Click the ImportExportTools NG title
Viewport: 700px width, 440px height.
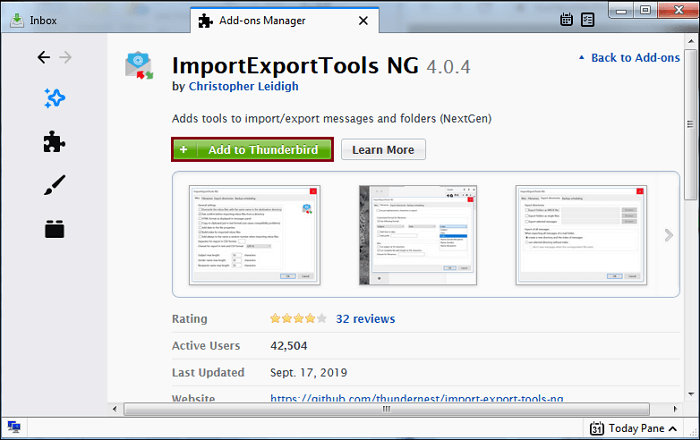(x=296, y=66)
